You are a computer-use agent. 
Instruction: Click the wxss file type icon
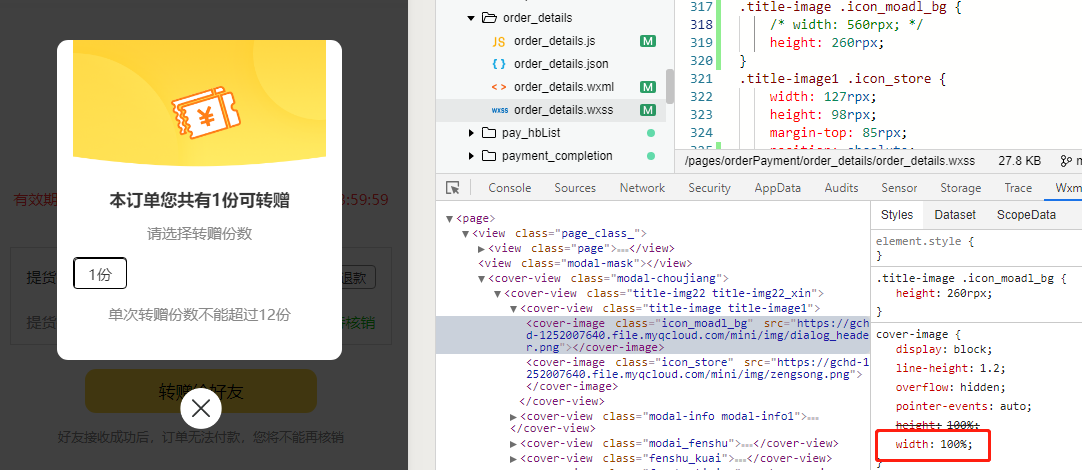(499, 110)
